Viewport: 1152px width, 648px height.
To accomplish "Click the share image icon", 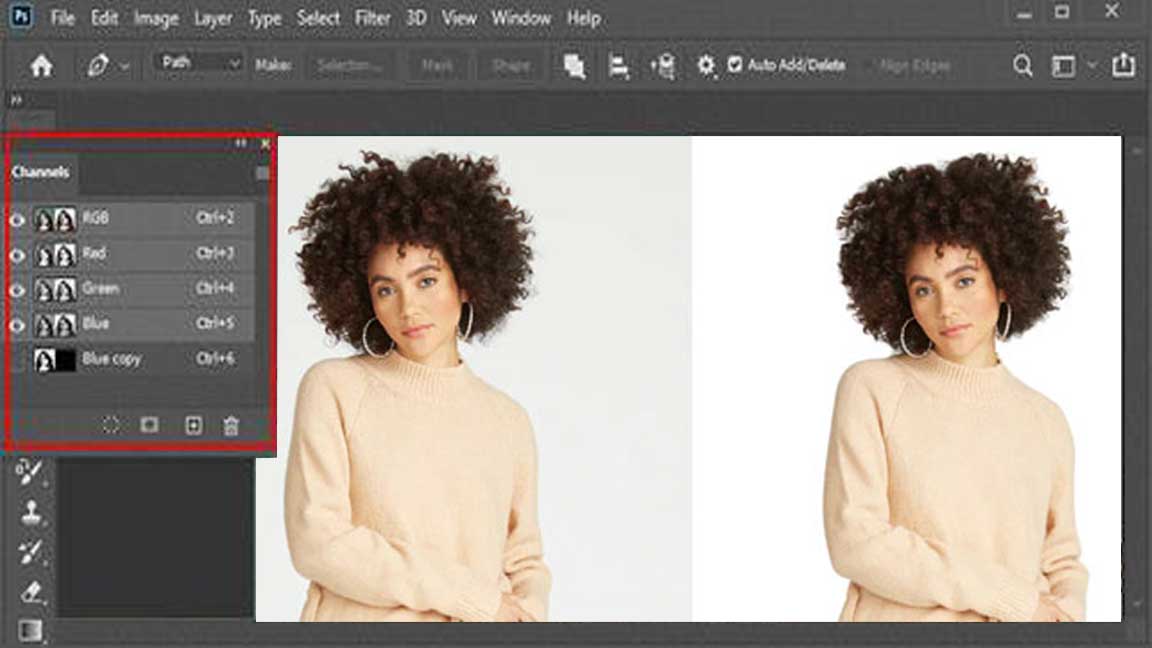I will pyautogui.click(x=1122, y=65).
